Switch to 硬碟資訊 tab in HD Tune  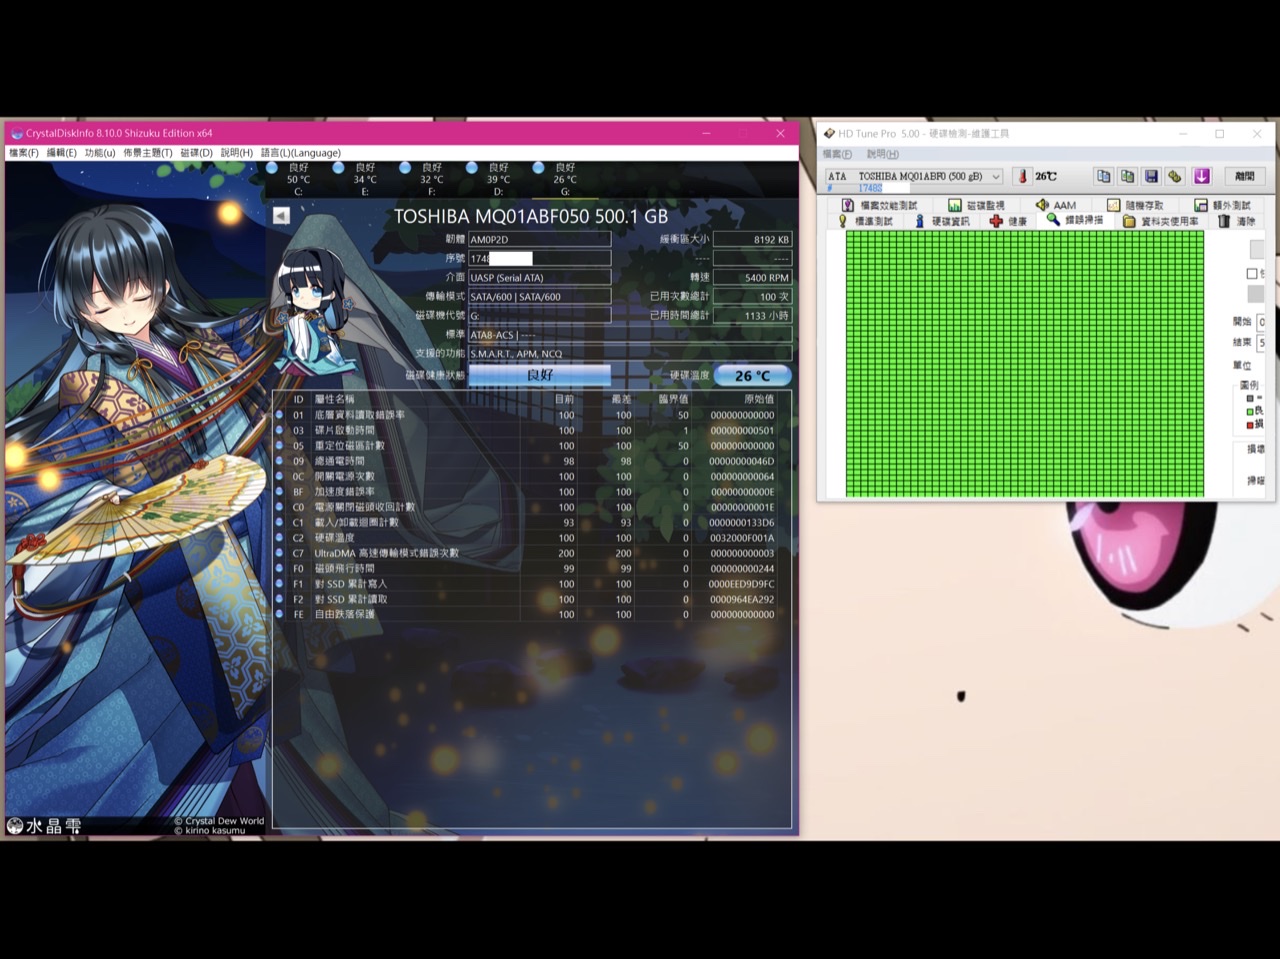942,221
